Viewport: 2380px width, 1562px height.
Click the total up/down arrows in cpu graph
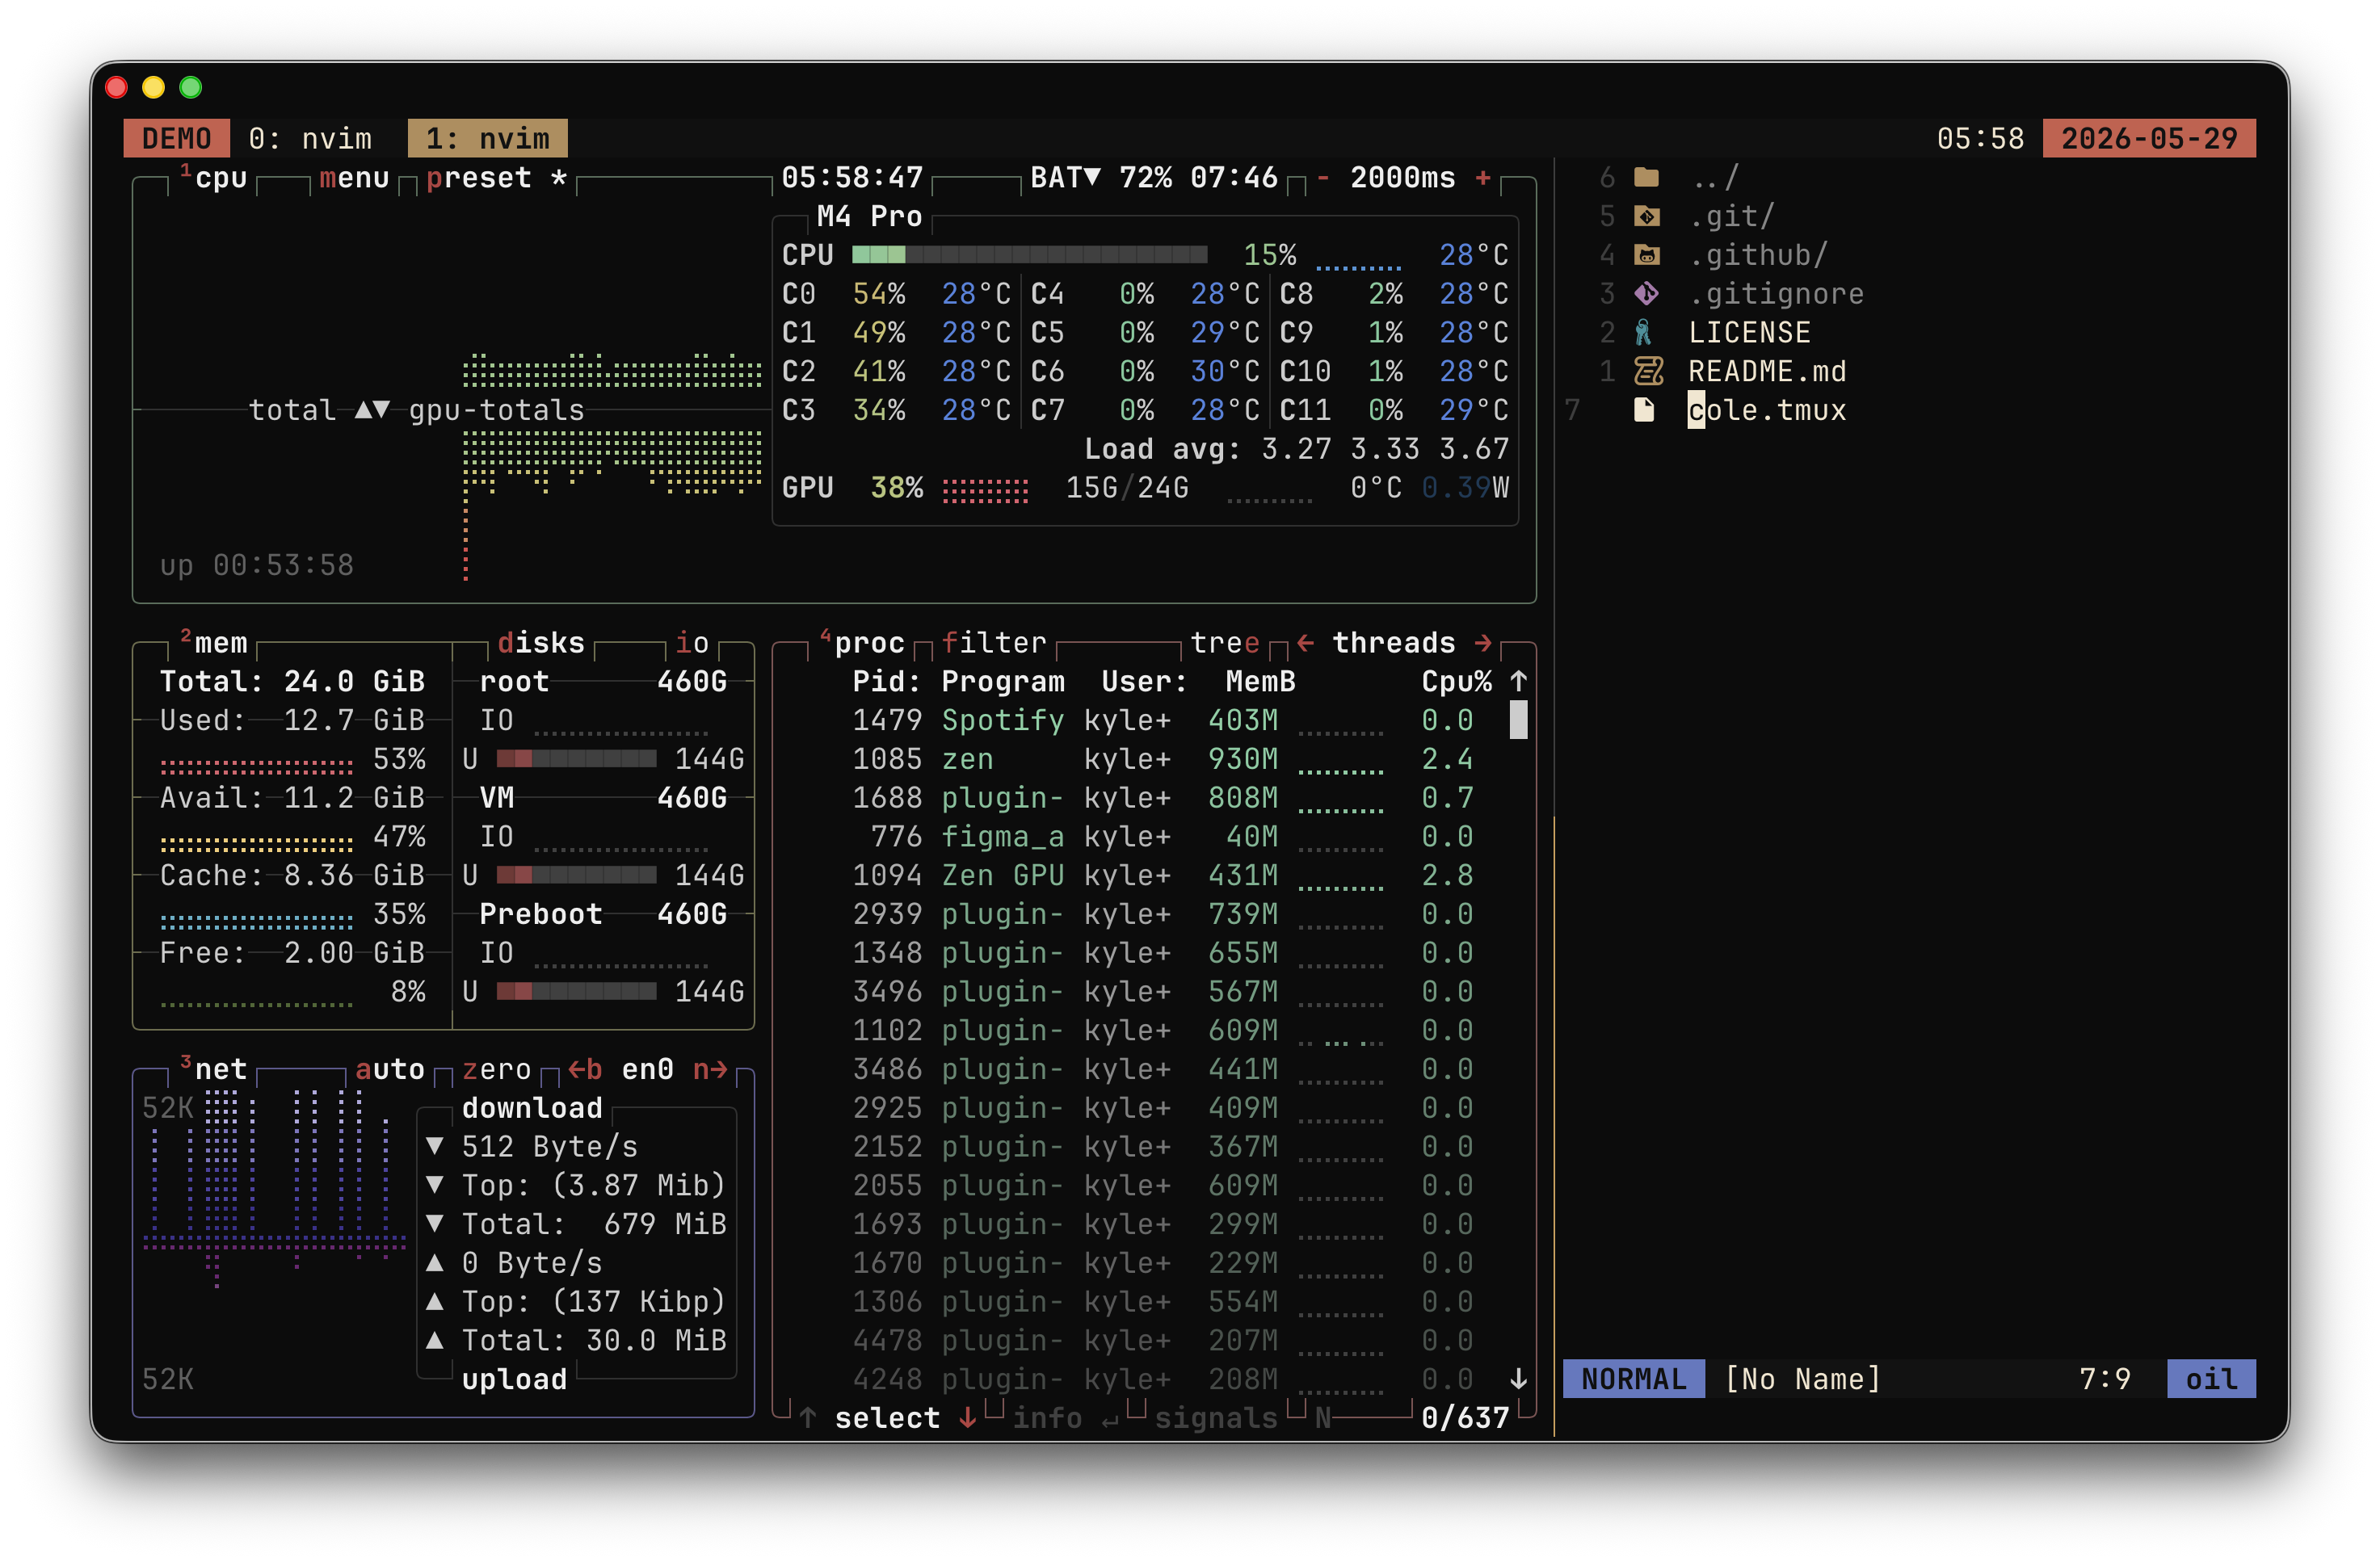[x=372, y=410]
